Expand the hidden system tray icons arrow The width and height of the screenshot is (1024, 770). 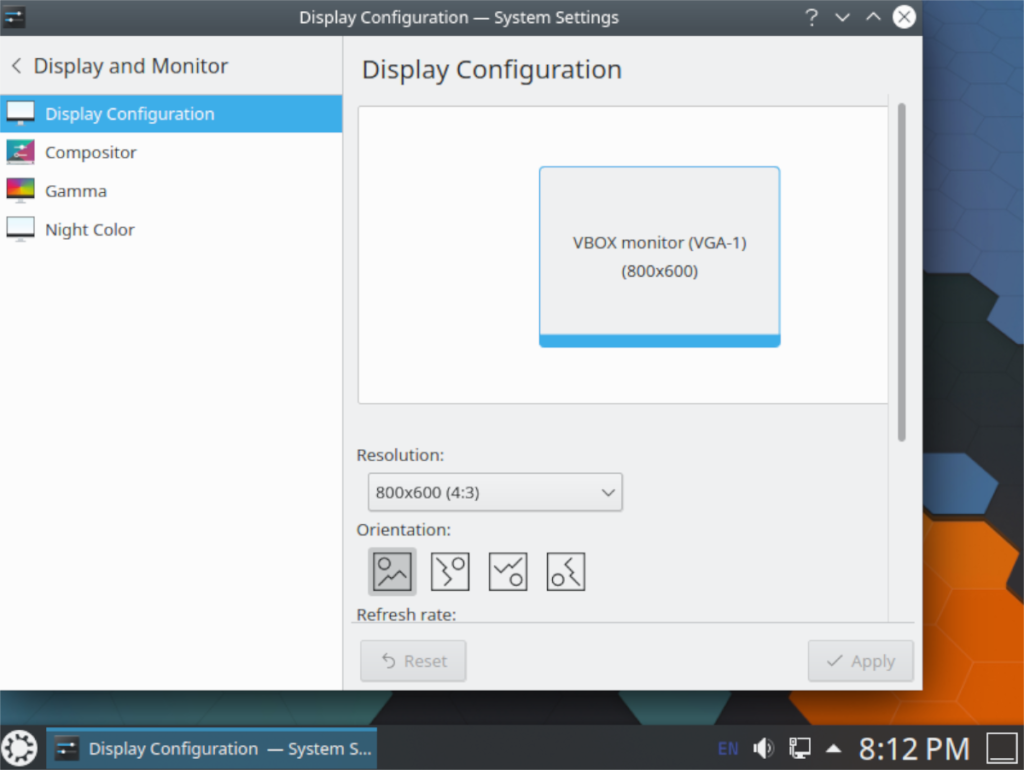click(x=833, y=748)
